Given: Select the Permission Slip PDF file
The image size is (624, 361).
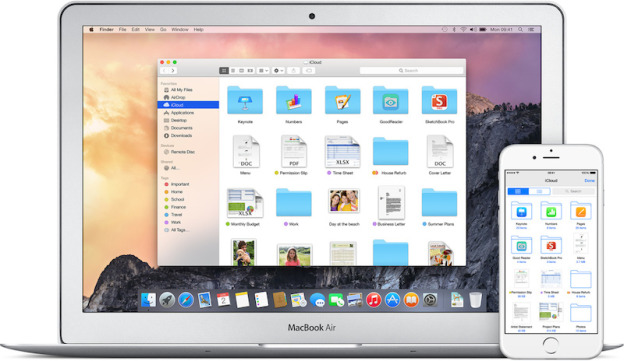Looking at the screenshot, I should pyautogui.click(x=294, y=152).
